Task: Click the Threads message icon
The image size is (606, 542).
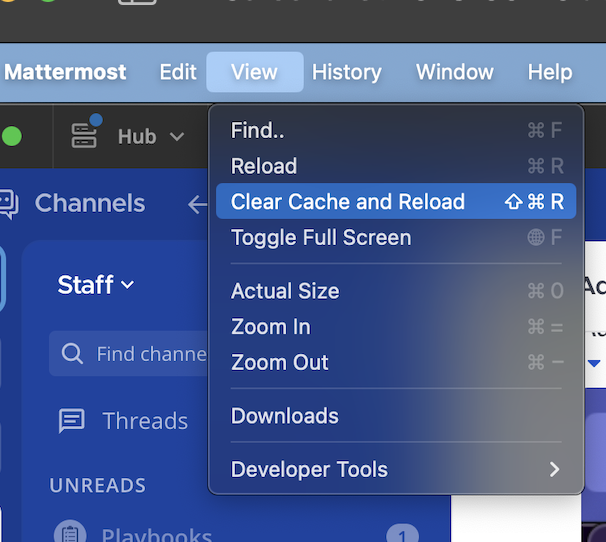Action: tap(71, 421)
